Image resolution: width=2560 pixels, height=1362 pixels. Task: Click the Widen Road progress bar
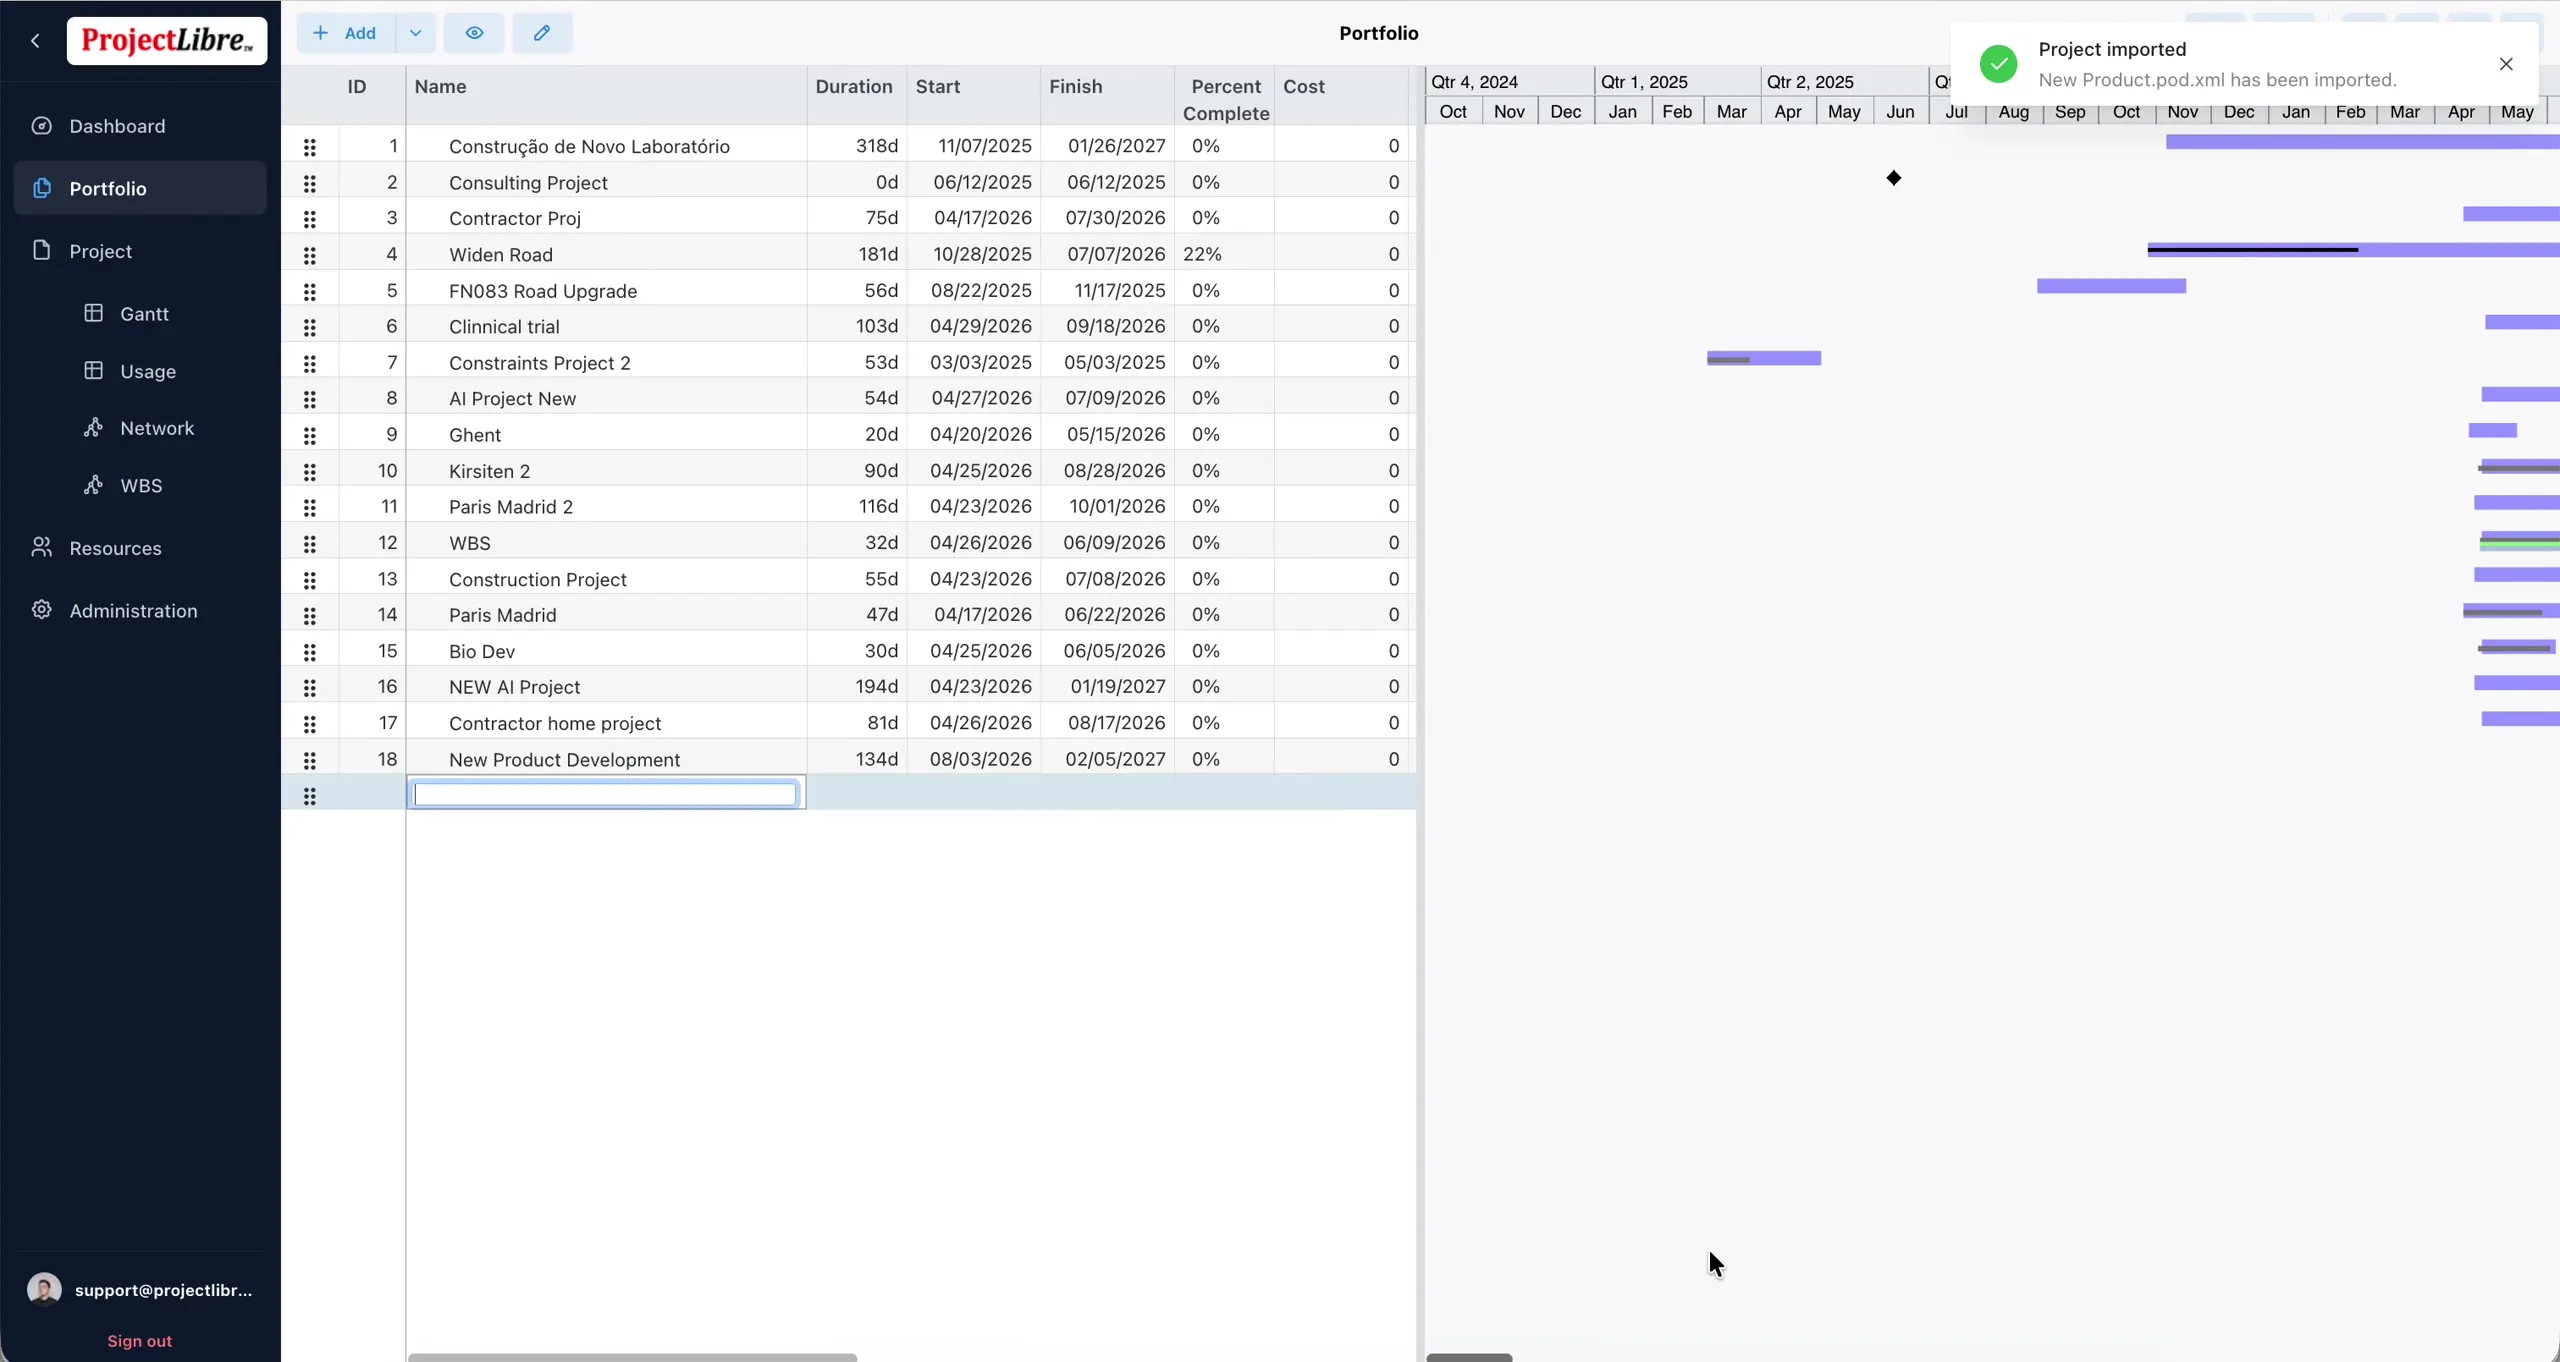pos(2252,249)
